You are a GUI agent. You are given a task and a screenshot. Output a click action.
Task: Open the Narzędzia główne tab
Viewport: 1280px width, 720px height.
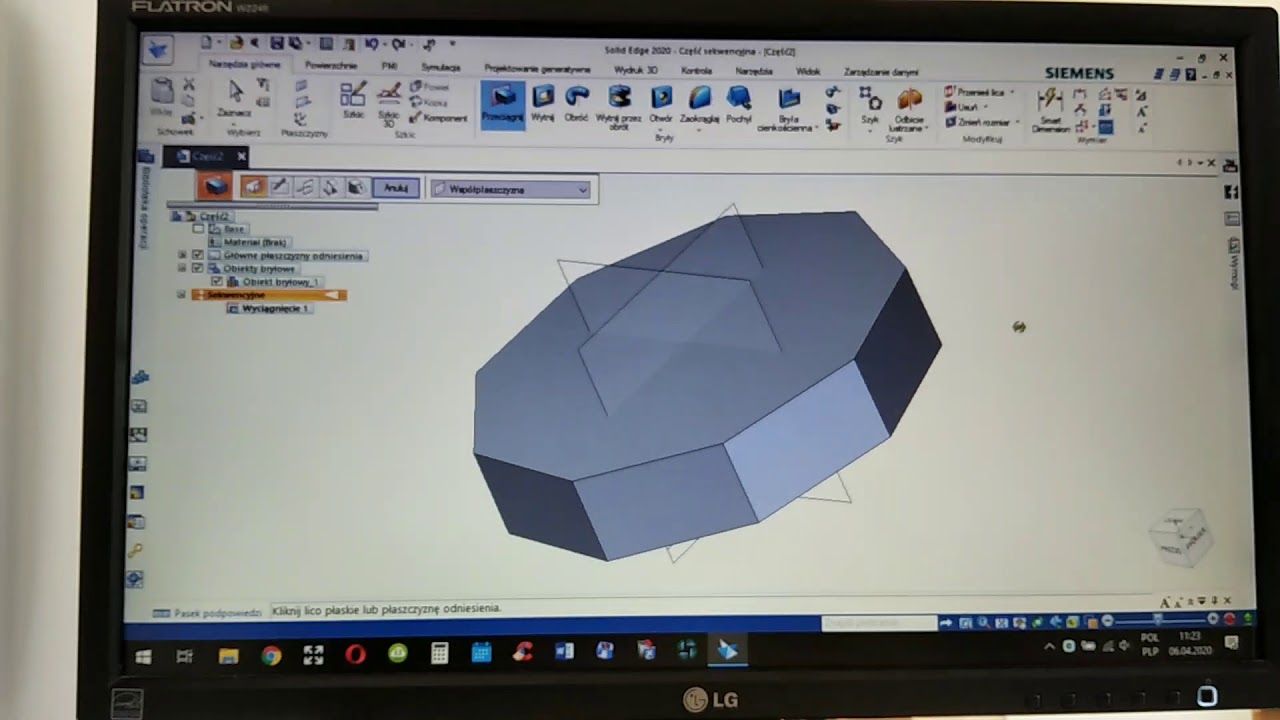pyautogui.click(x=245, y=65)
